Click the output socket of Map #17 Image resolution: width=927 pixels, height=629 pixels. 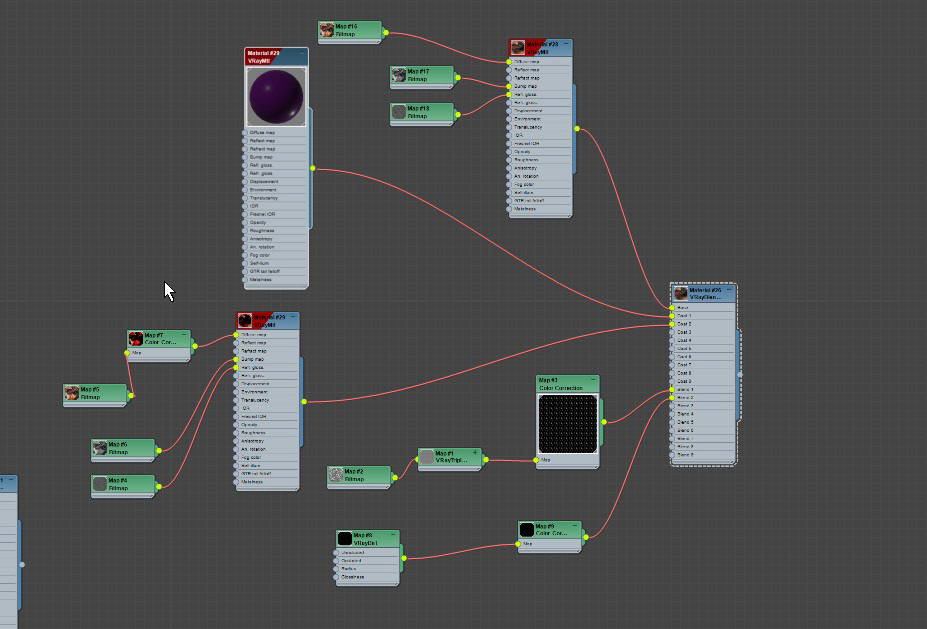click(x=458, y=77)
